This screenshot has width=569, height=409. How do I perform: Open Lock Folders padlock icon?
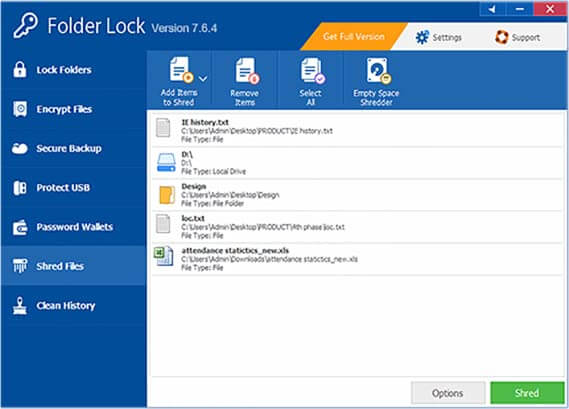click(x=20, y=69)
